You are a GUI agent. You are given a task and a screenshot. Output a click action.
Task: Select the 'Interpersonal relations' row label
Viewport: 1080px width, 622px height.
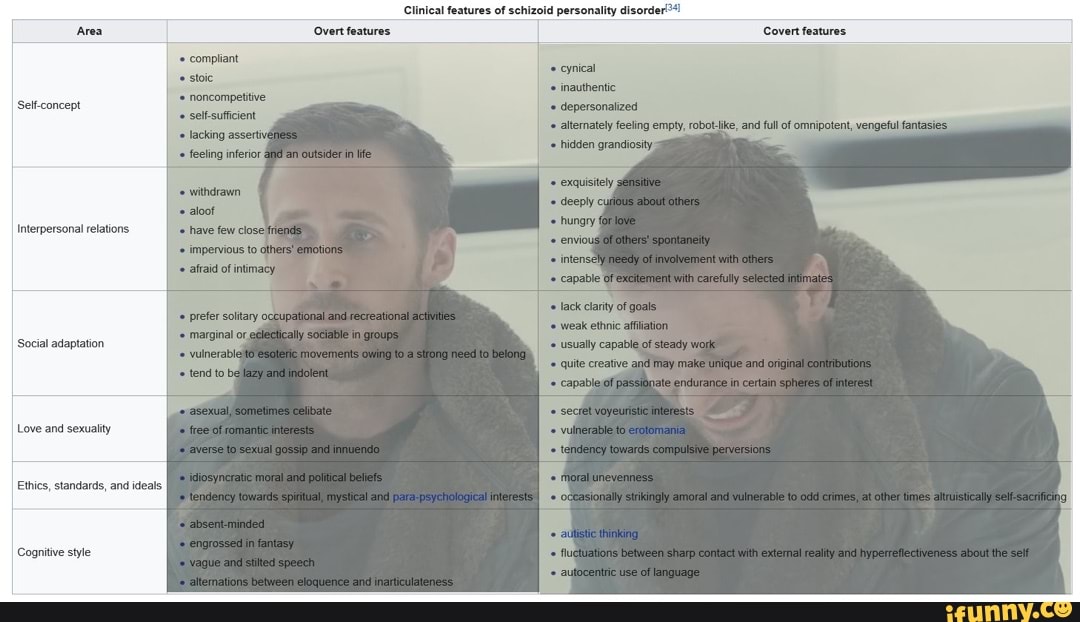click(x=73, y=229)
